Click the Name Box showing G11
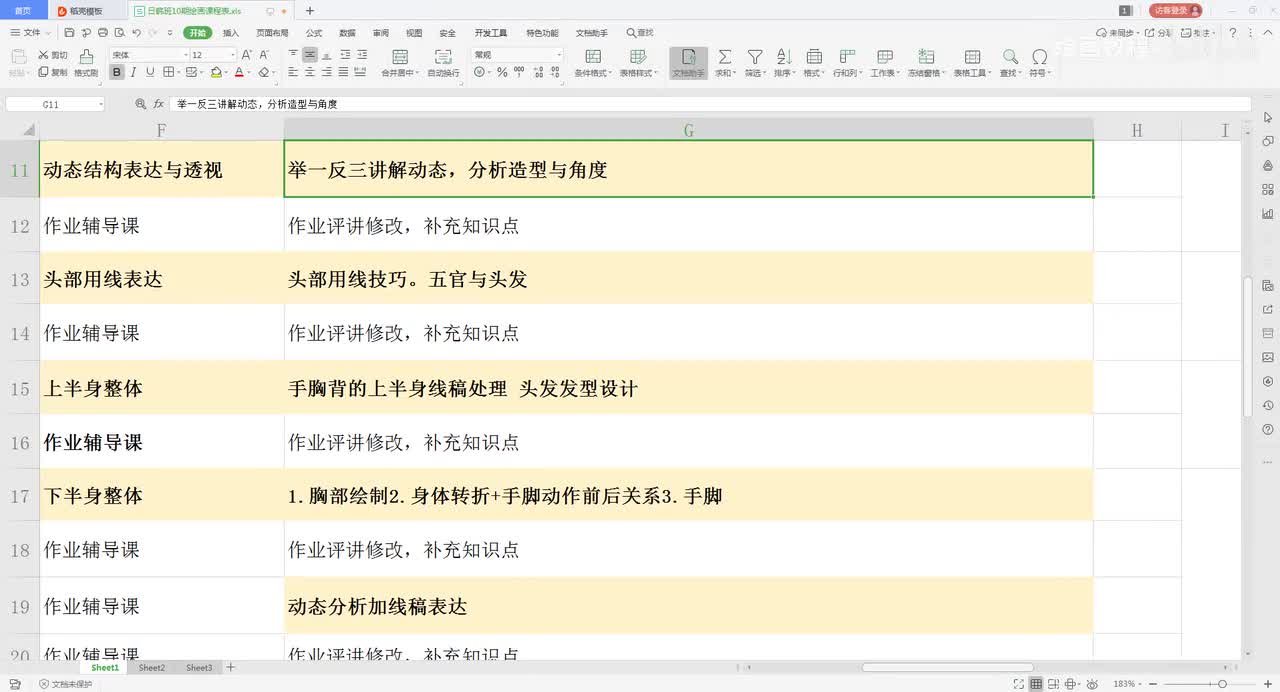Viewport: 1280px width, 692px height. pyautogui.click(x=55, y=104)
